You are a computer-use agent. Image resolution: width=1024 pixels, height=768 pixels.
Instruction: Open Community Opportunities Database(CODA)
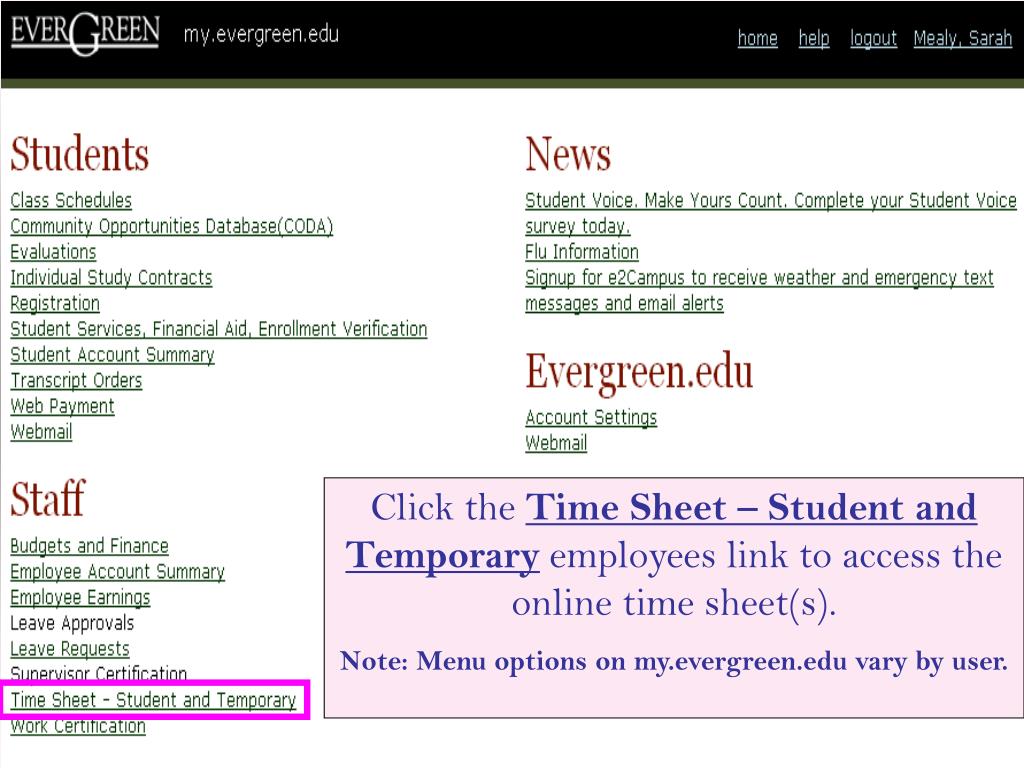point(172,226)
